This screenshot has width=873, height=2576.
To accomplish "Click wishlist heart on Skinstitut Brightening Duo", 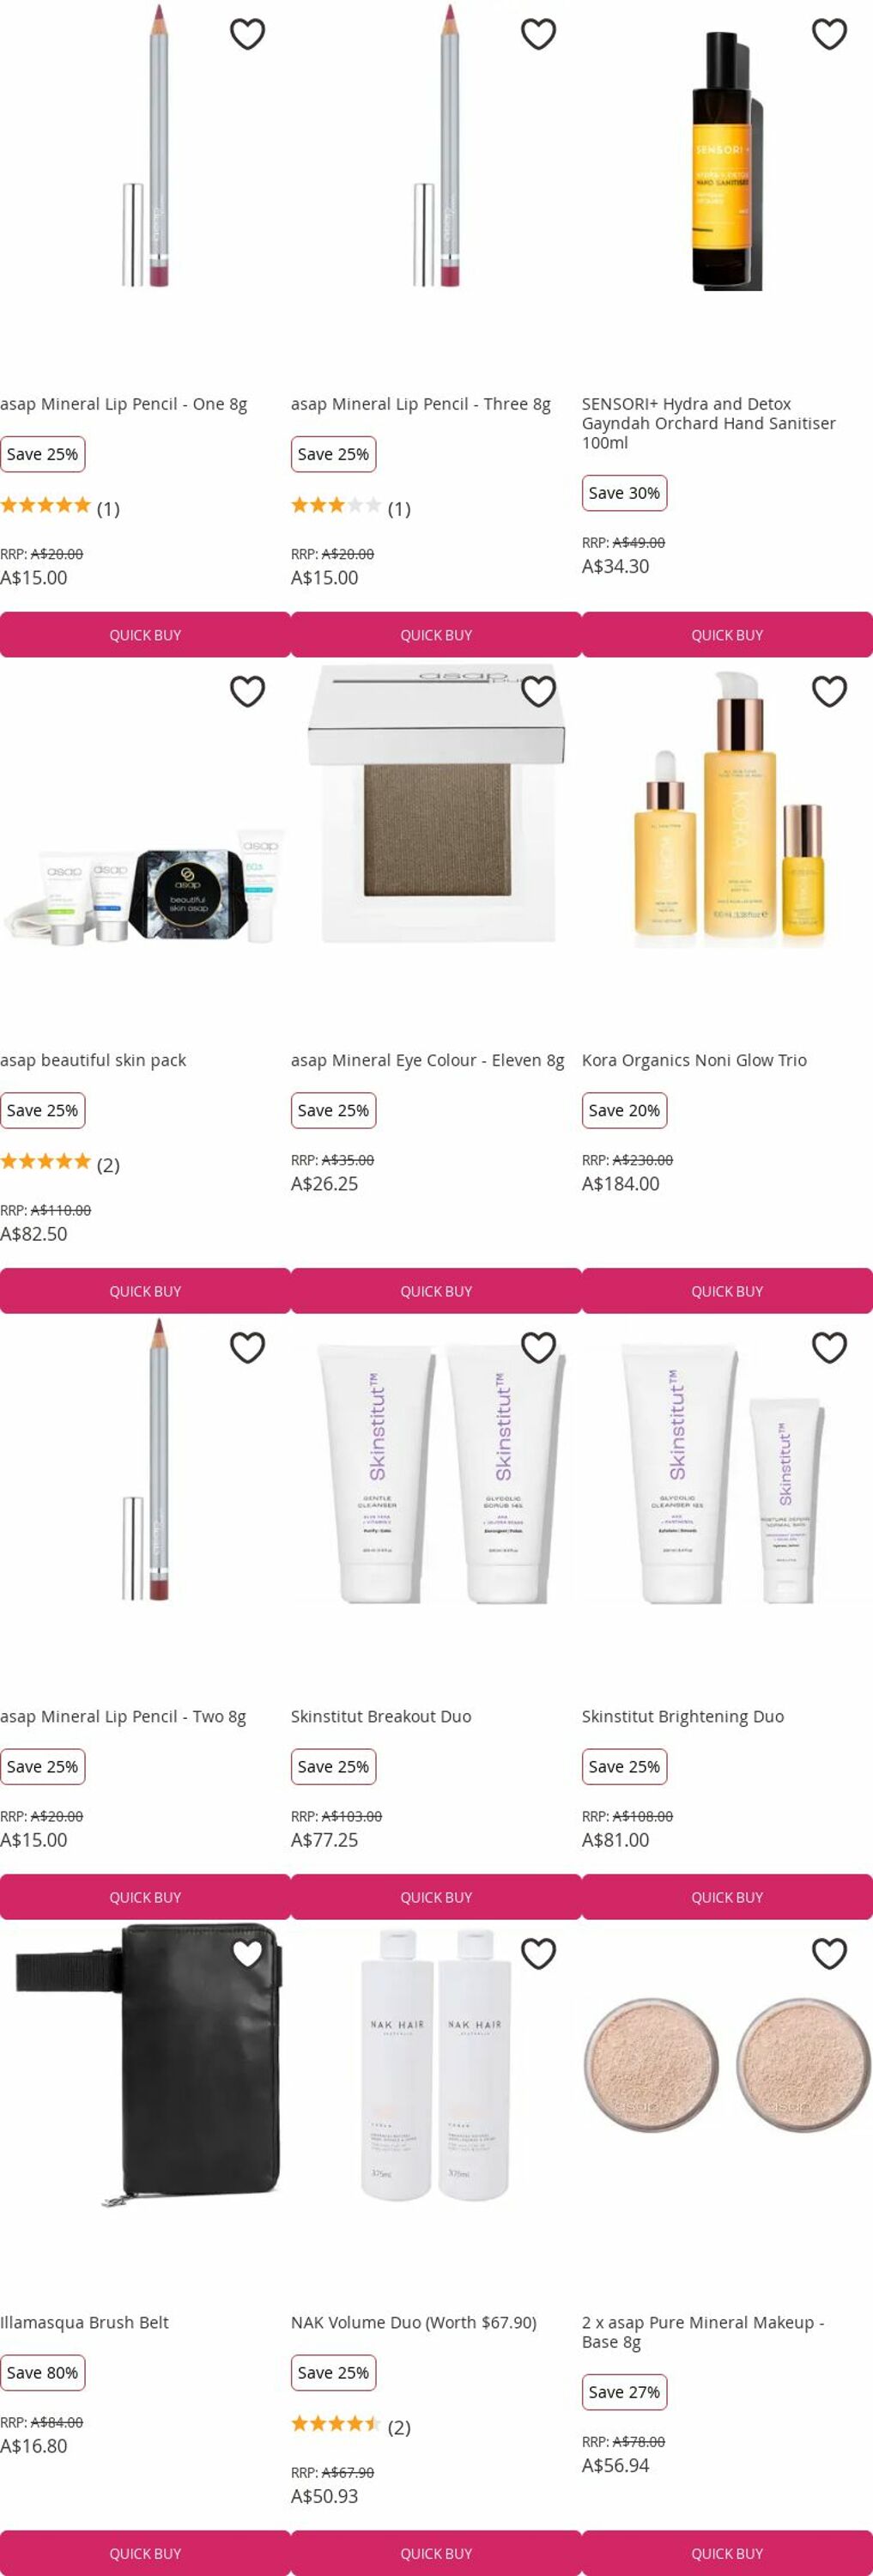I will coord(829,1347).
